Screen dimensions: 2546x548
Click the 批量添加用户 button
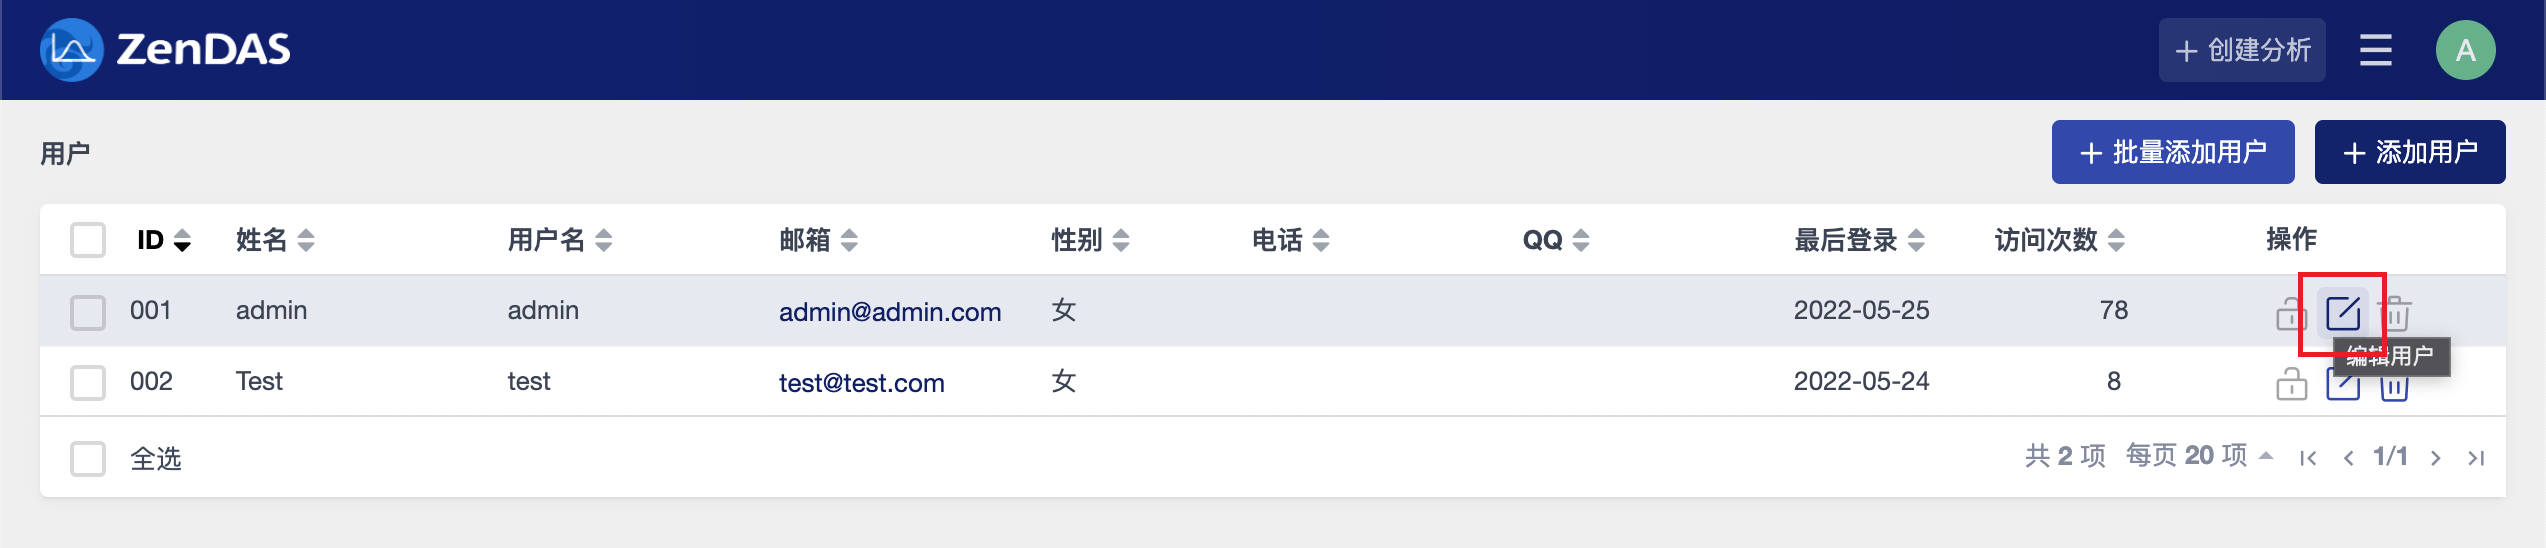(2172, 152)
